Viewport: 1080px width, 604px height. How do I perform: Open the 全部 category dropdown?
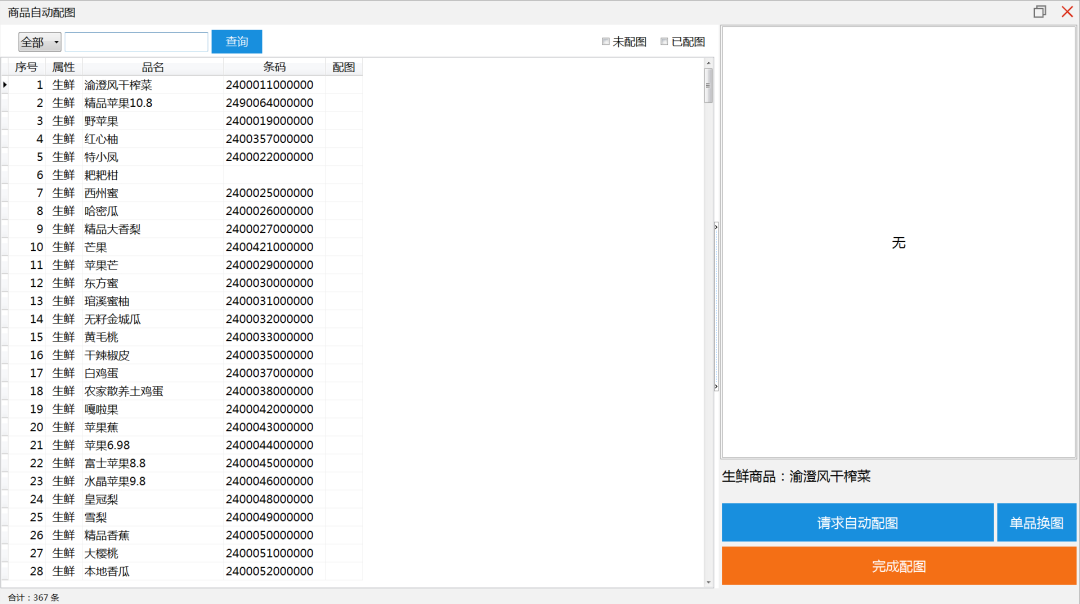(40, 42)
